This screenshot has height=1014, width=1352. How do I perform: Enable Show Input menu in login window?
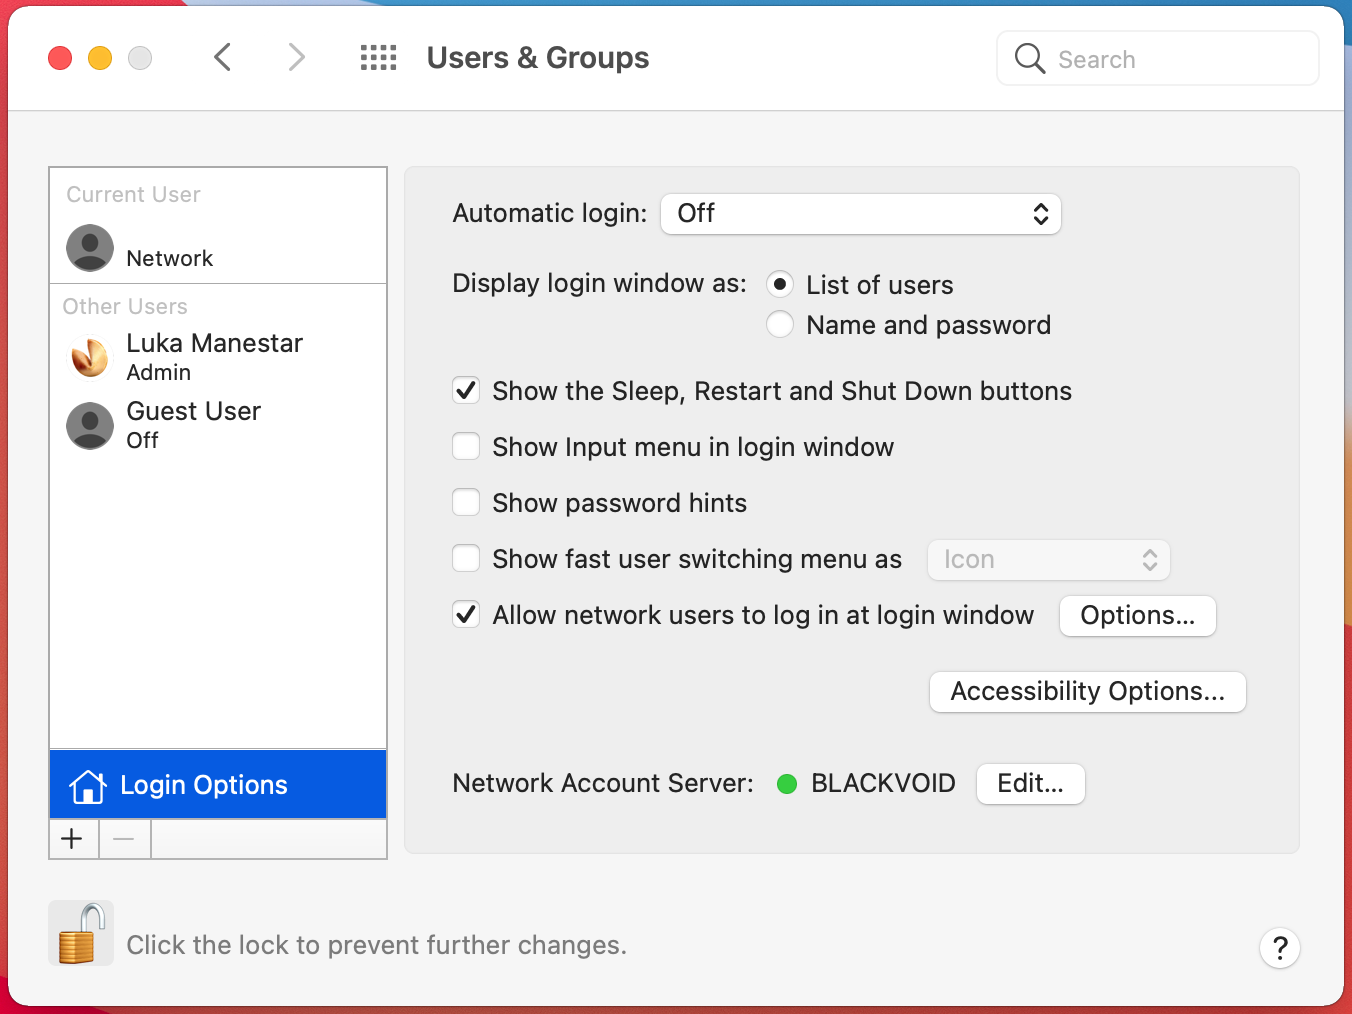pos(466,447)
